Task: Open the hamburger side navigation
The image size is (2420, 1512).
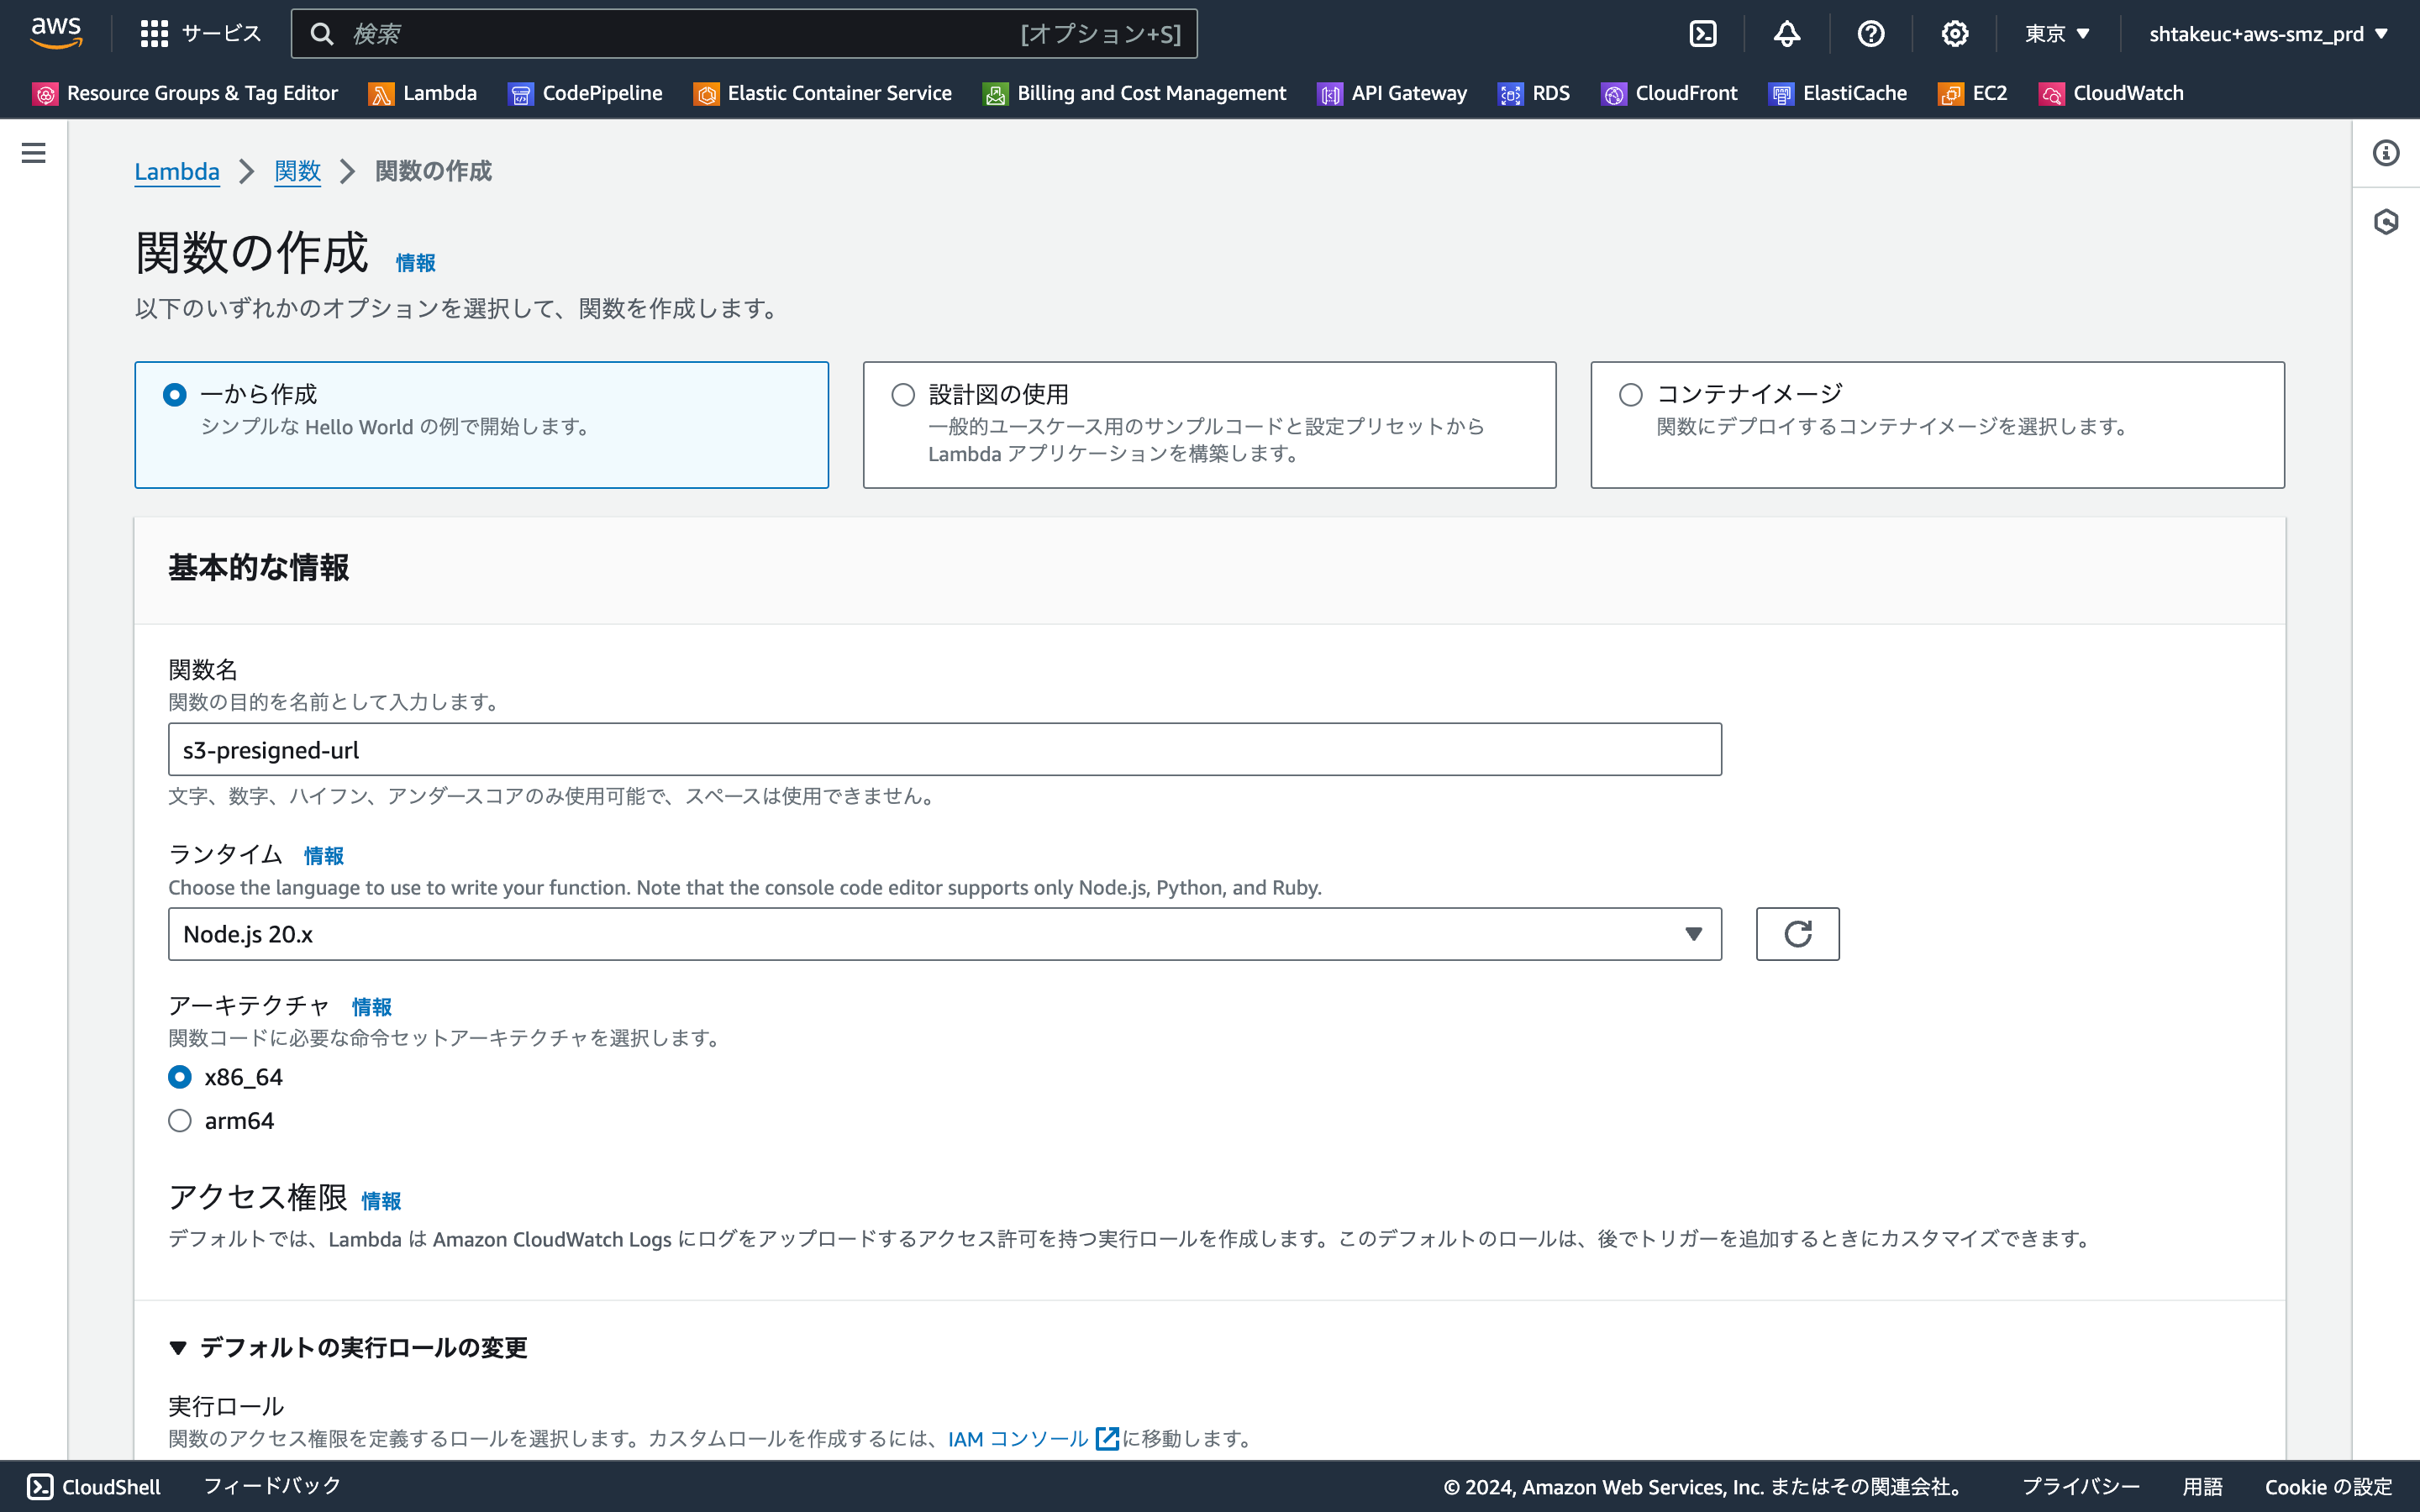Action: tap(34, 153)
